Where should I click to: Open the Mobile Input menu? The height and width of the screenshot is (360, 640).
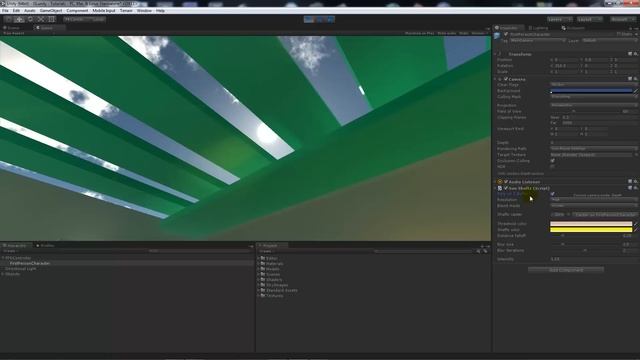click(x=104, y=11)
